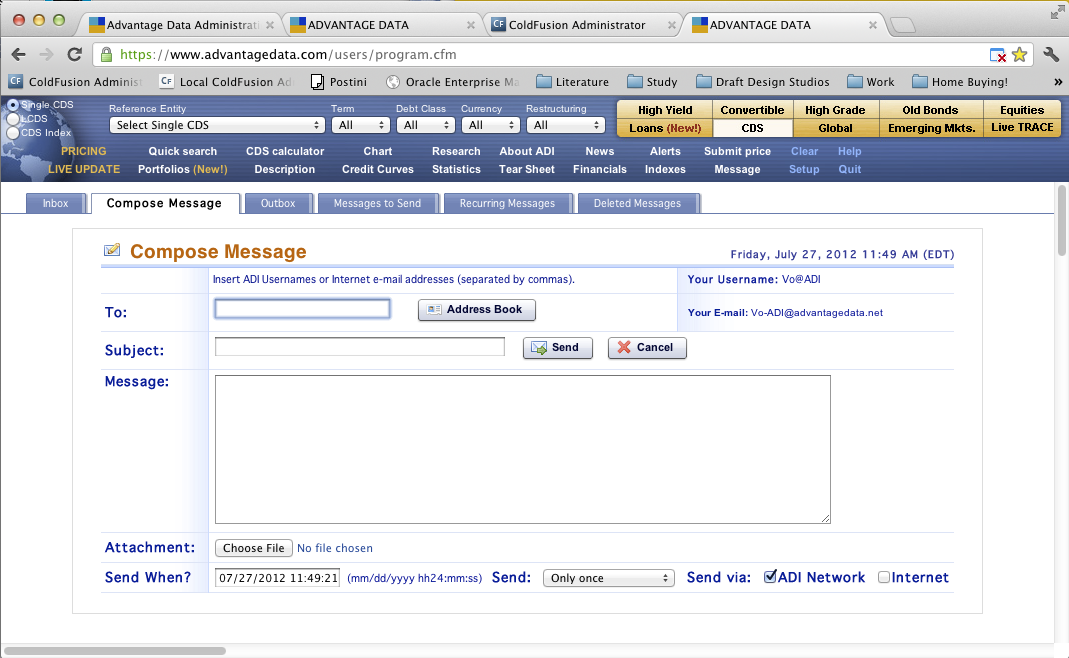Screen dimensions: 1069x658
Task: Reload the page with the refresh icon
Action: [x=74, y=55]
